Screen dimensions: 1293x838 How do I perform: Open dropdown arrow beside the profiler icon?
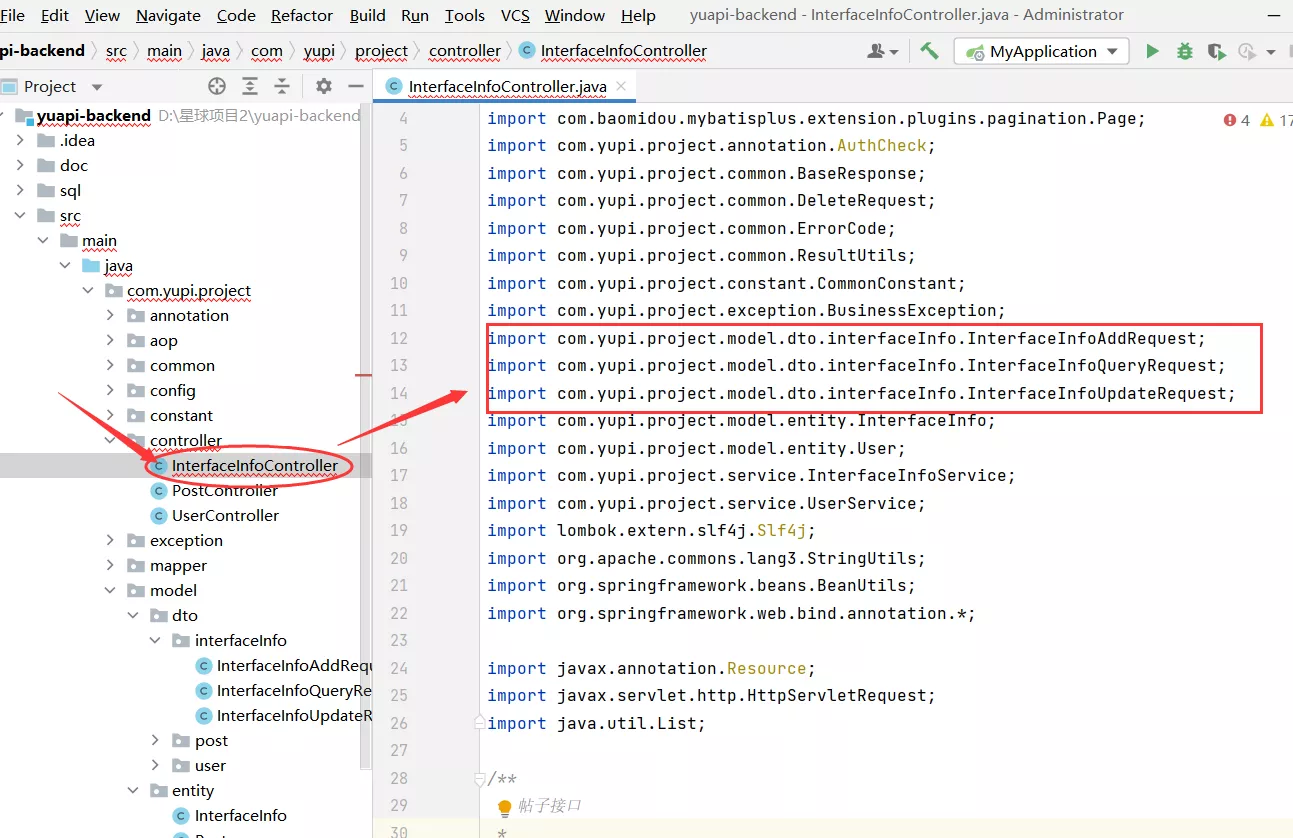[x=1271, y=52]
